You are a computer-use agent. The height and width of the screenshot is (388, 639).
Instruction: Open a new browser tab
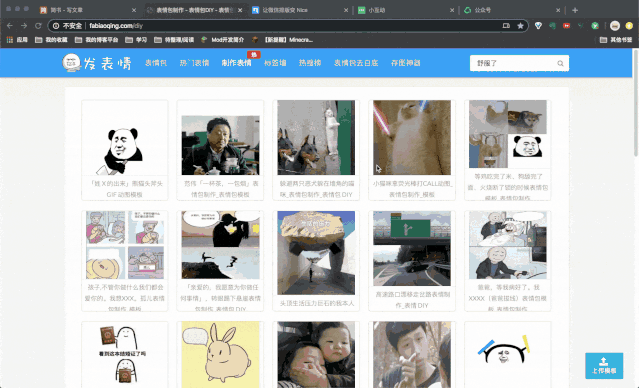(x=575, y=10)
